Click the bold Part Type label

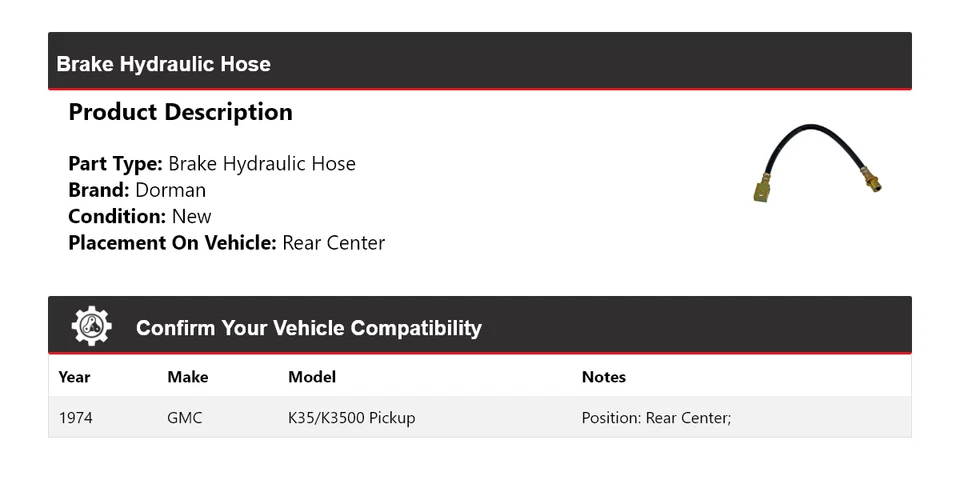pyautogui.click(x=115, y=164)
